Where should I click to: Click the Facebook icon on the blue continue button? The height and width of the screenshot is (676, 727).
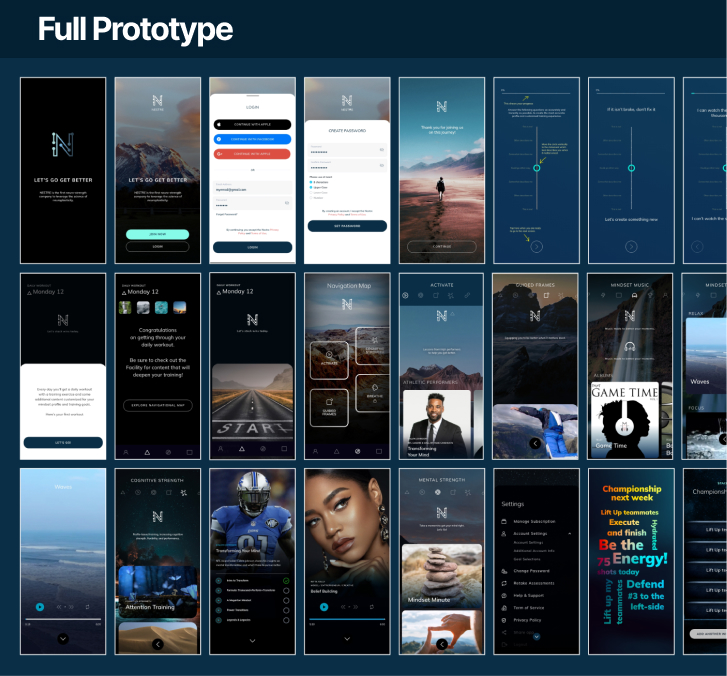click(x=219, y=139)
